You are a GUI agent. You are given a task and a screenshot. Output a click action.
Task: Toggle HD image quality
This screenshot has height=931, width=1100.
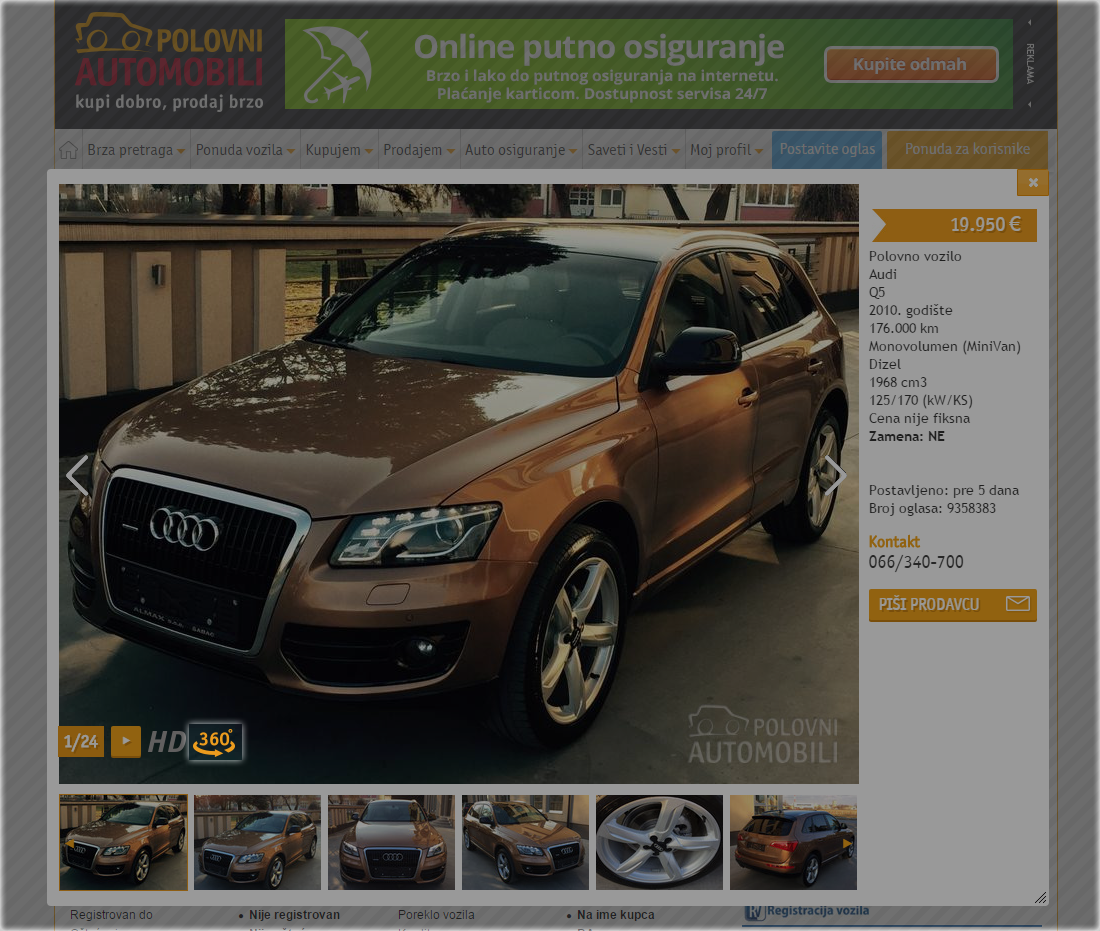click(x=166, y=741)
